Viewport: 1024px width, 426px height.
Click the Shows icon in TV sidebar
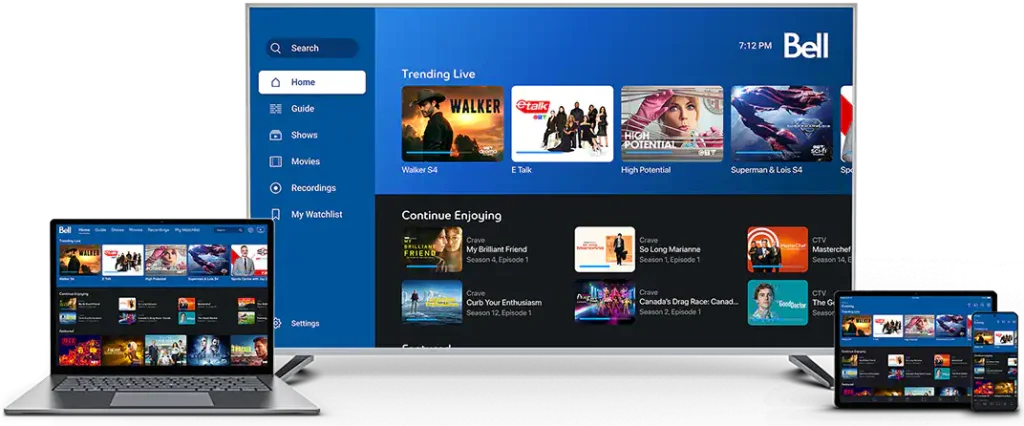275,135
